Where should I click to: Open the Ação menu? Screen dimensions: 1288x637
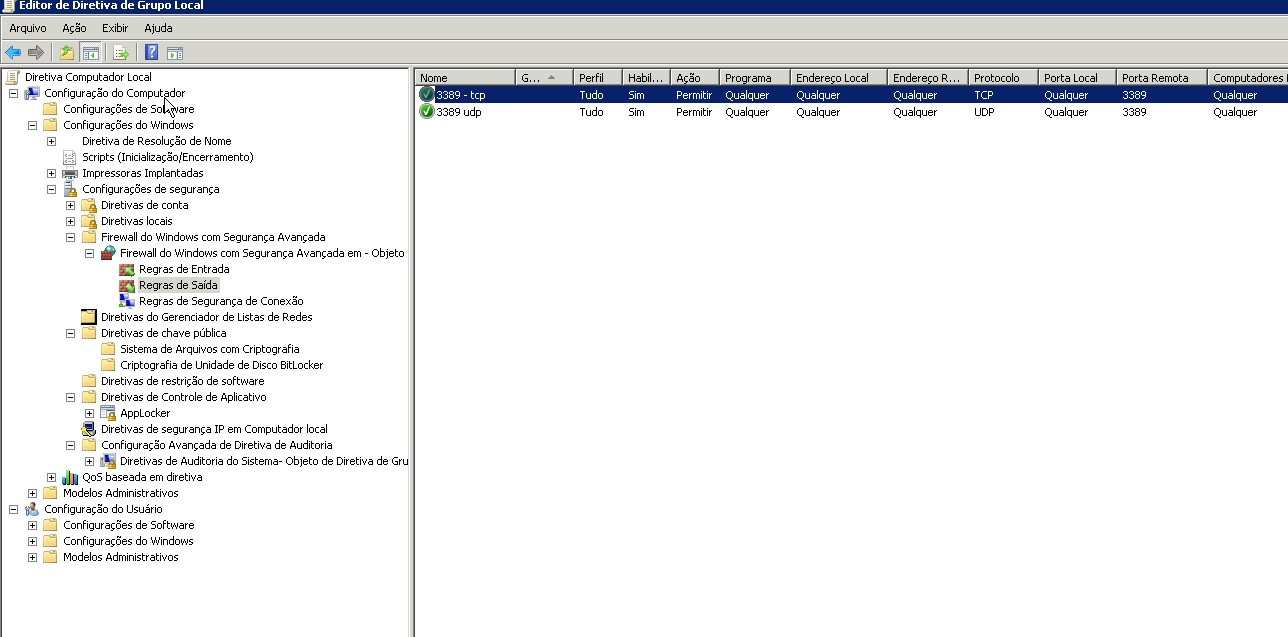coord(74,28)
